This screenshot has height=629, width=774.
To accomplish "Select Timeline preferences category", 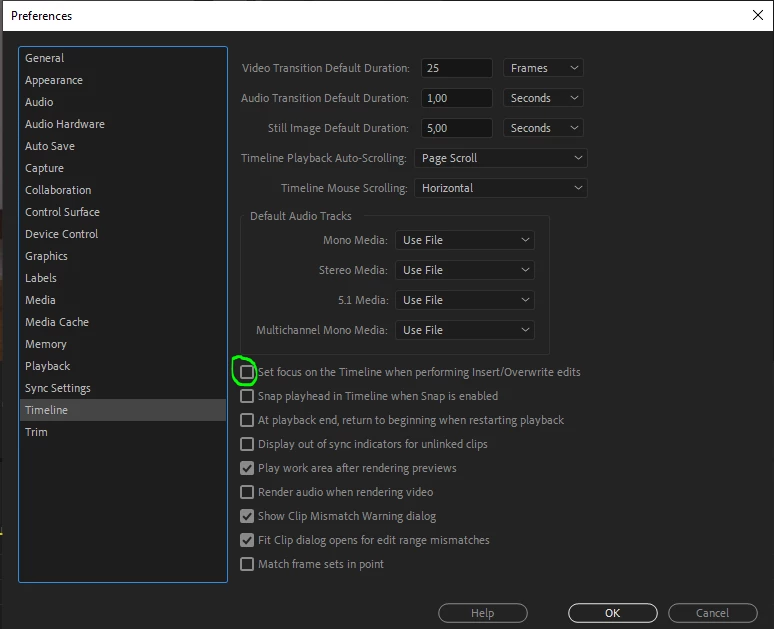I will (123, 410).
